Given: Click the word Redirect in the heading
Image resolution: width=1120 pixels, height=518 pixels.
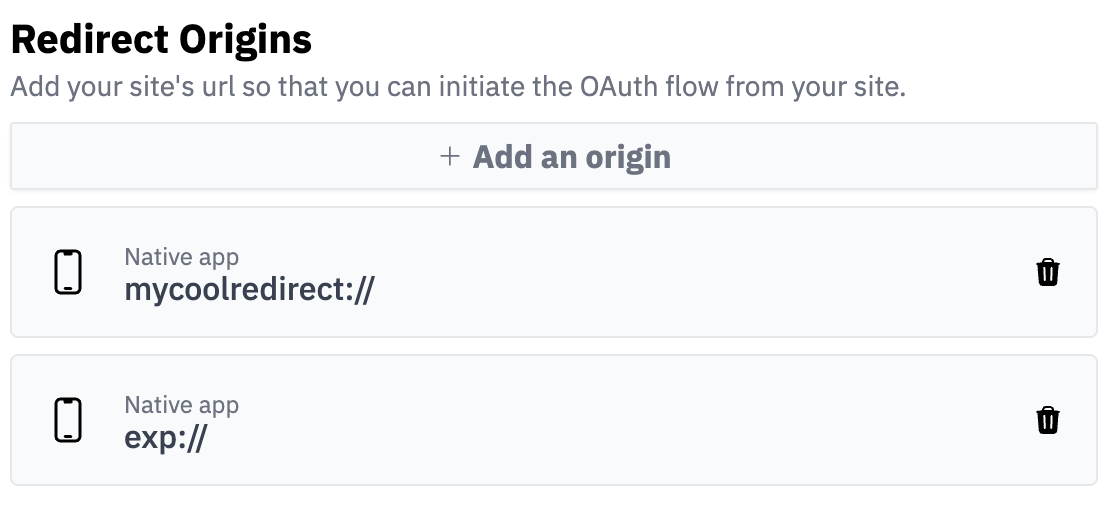Looking at the screenshot, I should tap(90, 40).
